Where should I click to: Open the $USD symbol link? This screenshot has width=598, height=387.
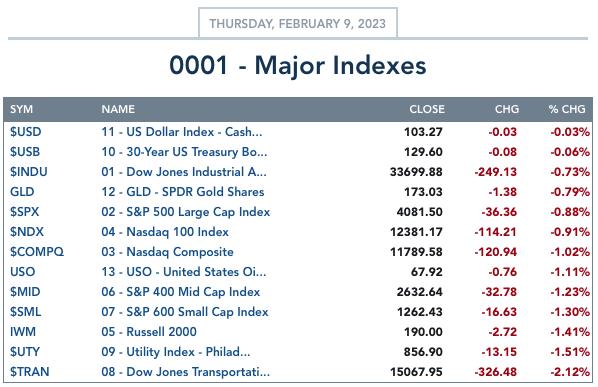26,132
